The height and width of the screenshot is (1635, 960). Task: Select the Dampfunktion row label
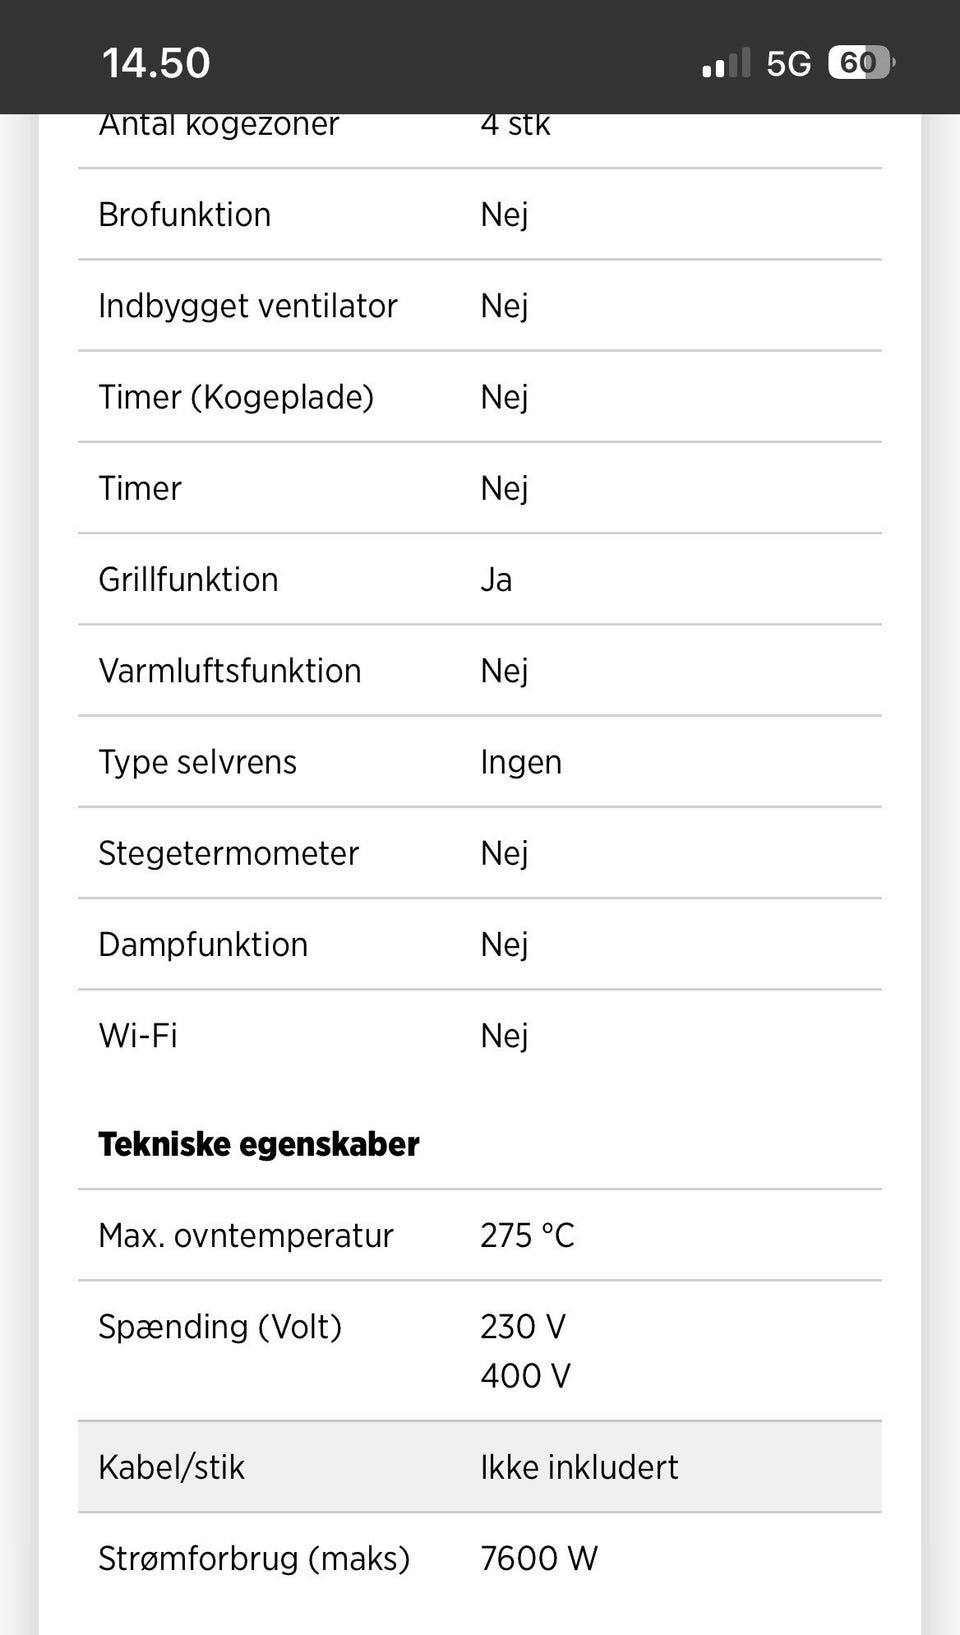(x=203, y=944)
